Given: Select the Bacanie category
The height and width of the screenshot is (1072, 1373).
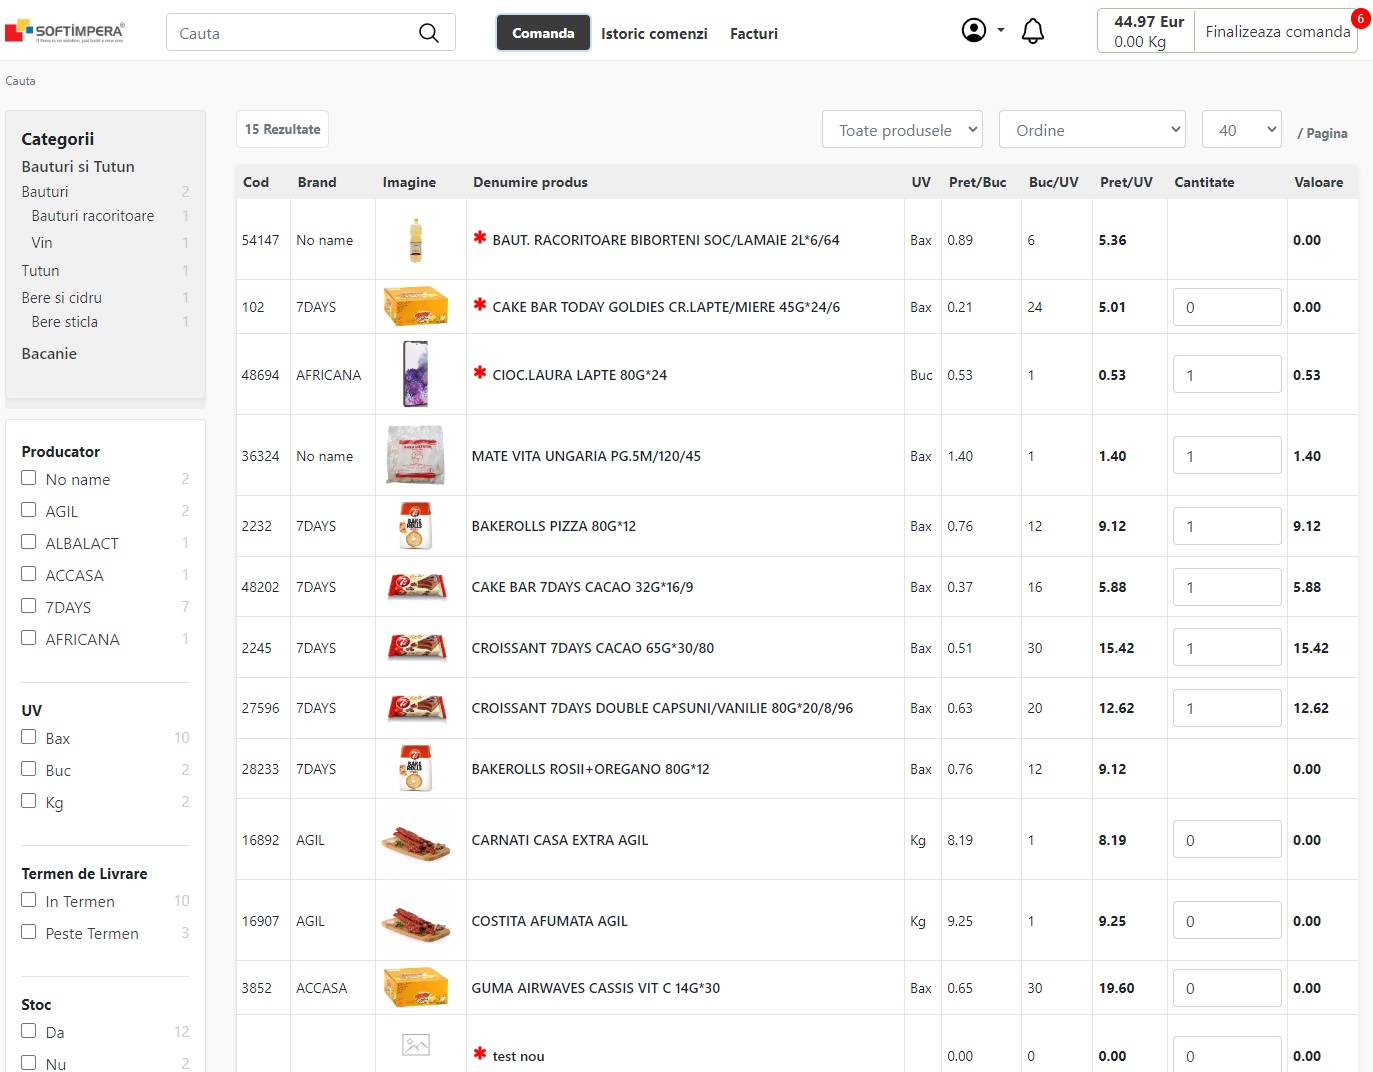Looking at the screenshot, I should tap(49, 354).
